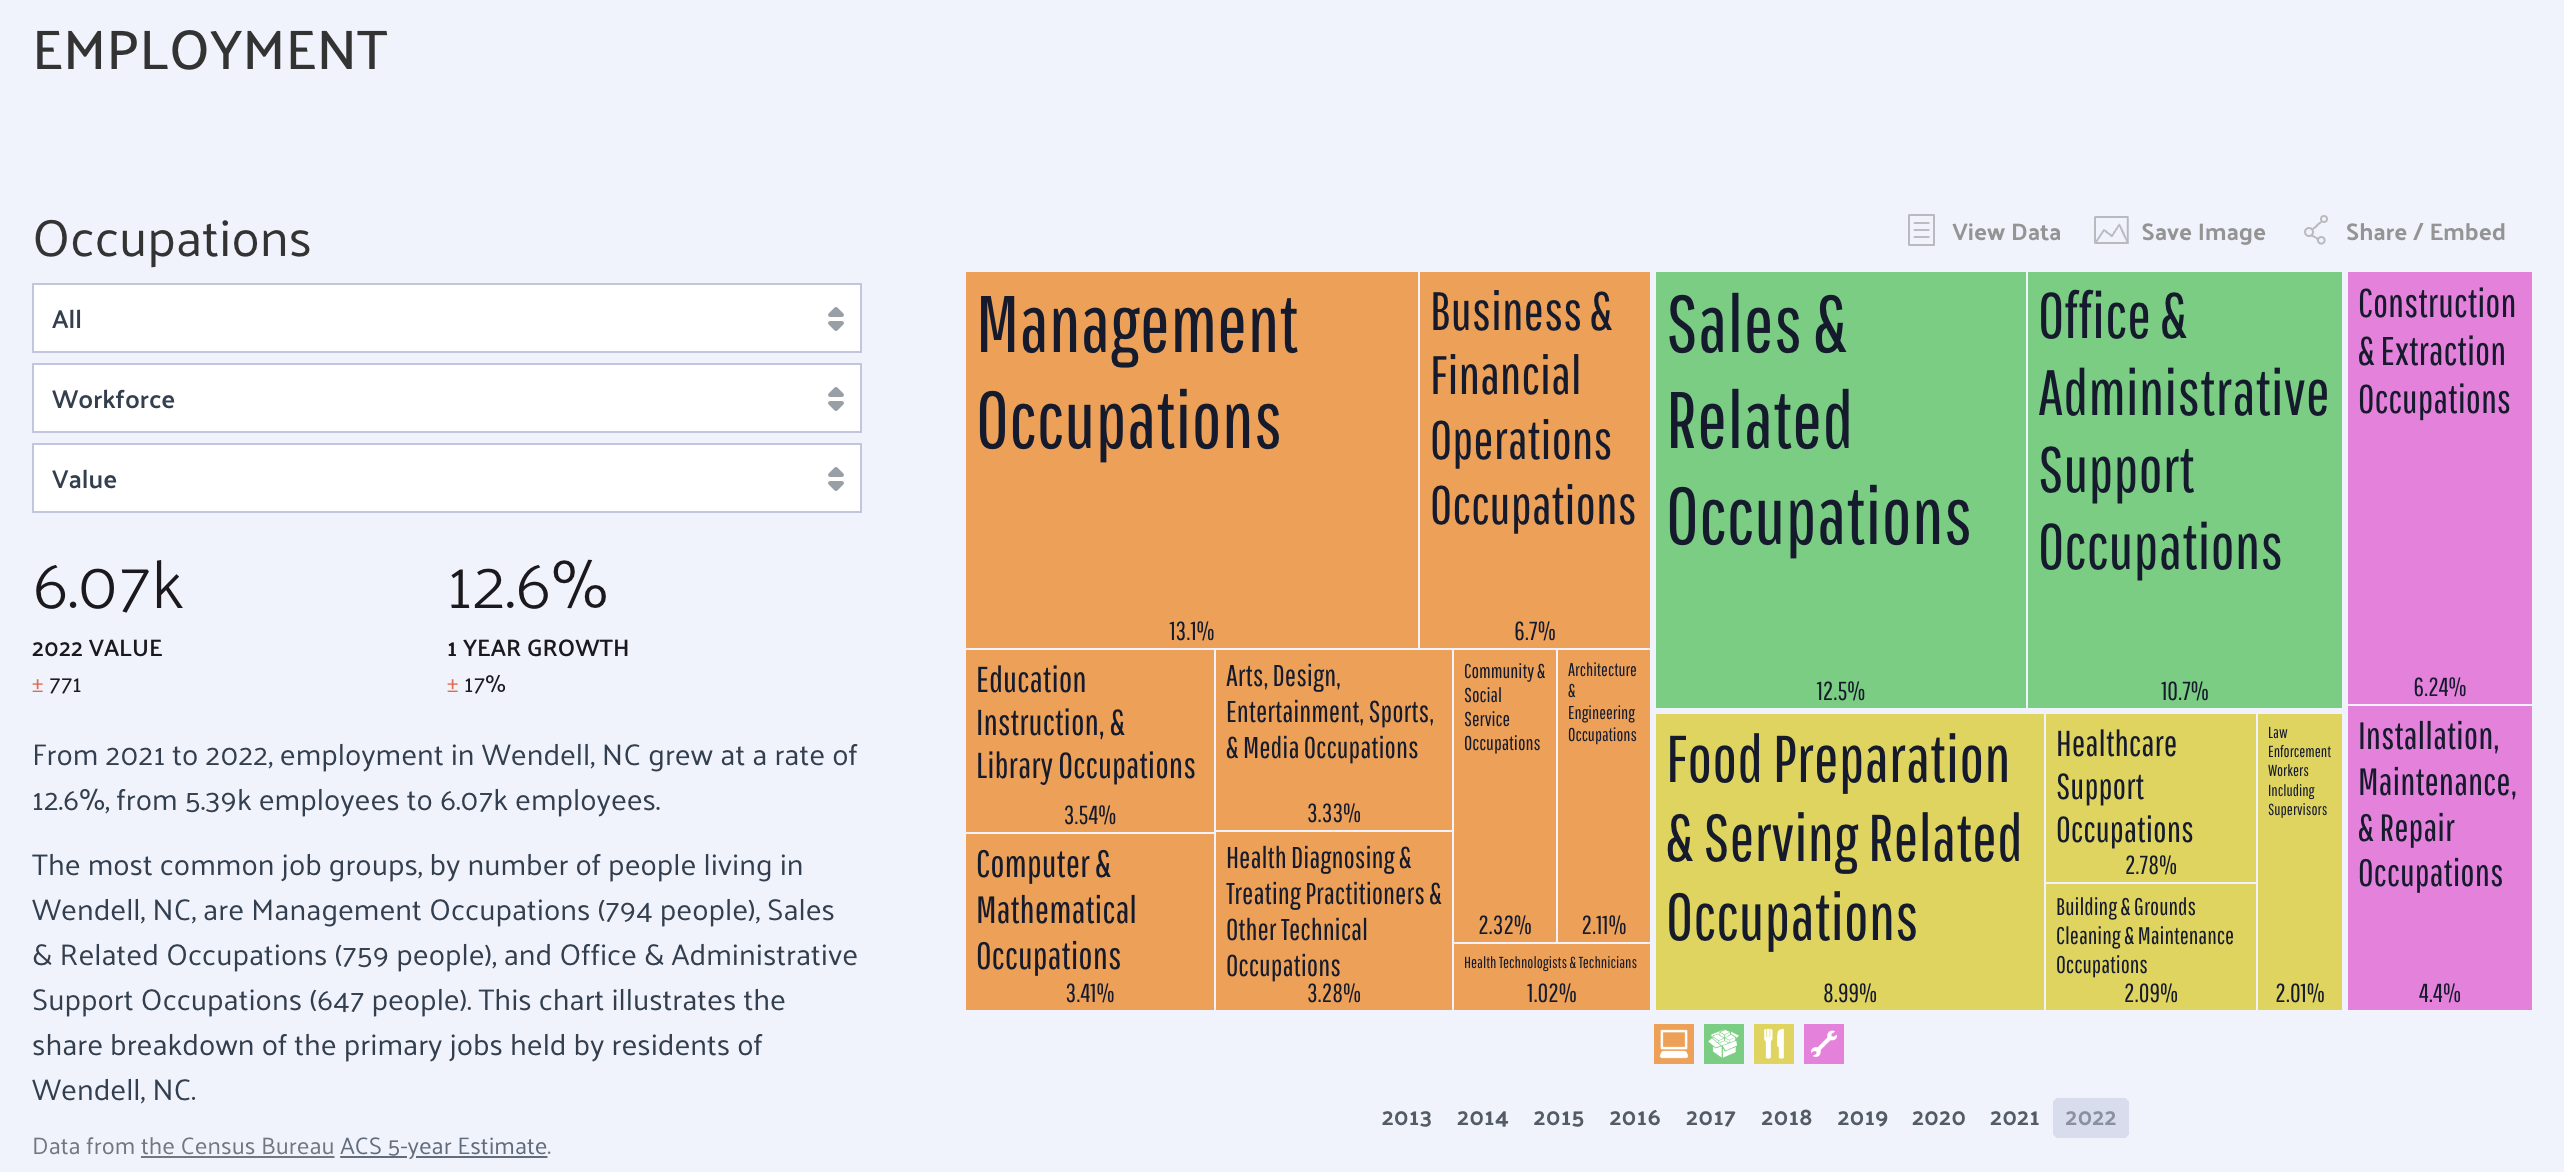Toggle the pink wrench category legend icon
Screen dimensions: 2564x1172
coord(1823,1044)
